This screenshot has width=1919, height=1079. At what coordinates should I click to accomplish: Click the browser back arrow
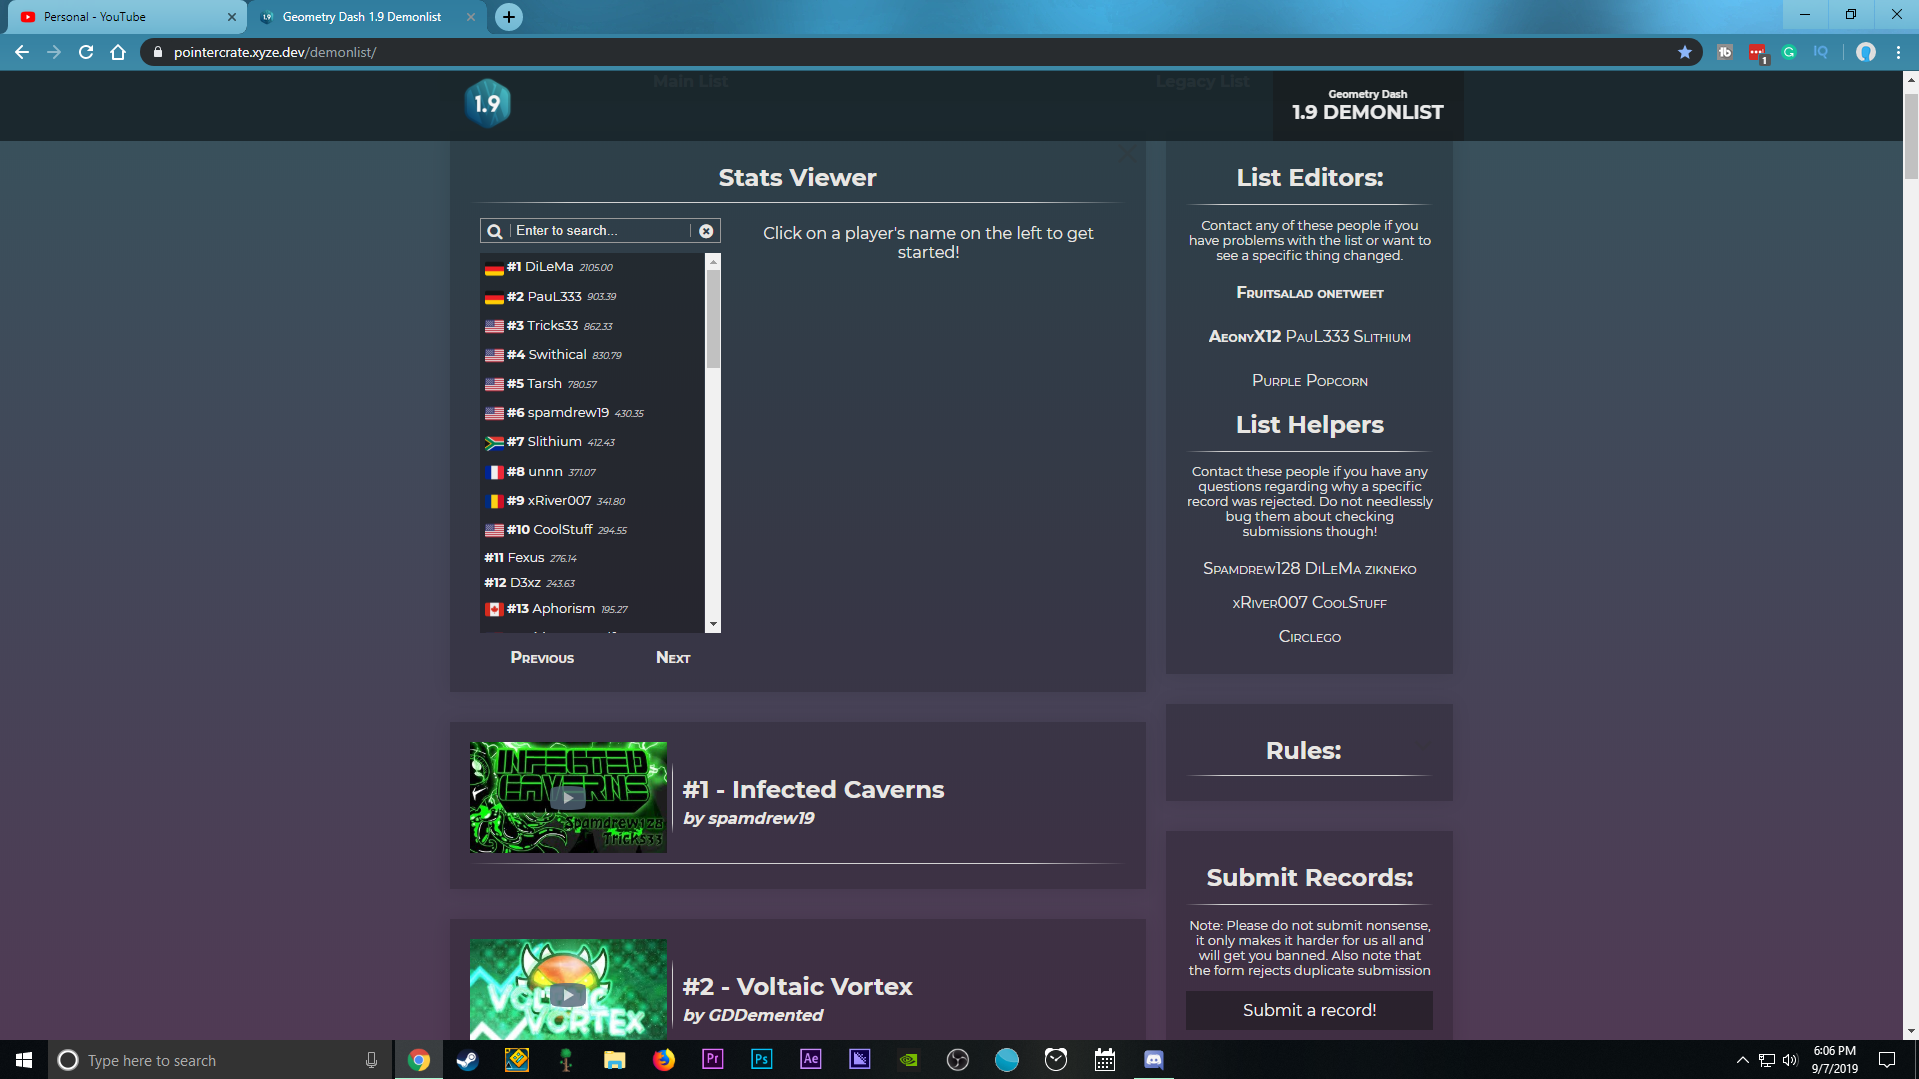pyautogui.click(x=22, y=52)
